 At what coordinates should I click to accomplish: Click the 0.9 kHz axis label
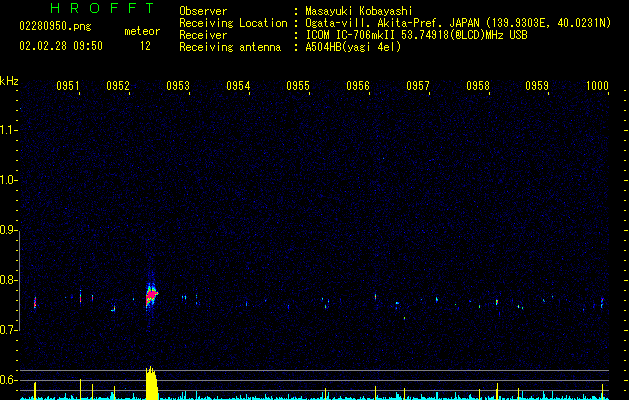(8, 230)
